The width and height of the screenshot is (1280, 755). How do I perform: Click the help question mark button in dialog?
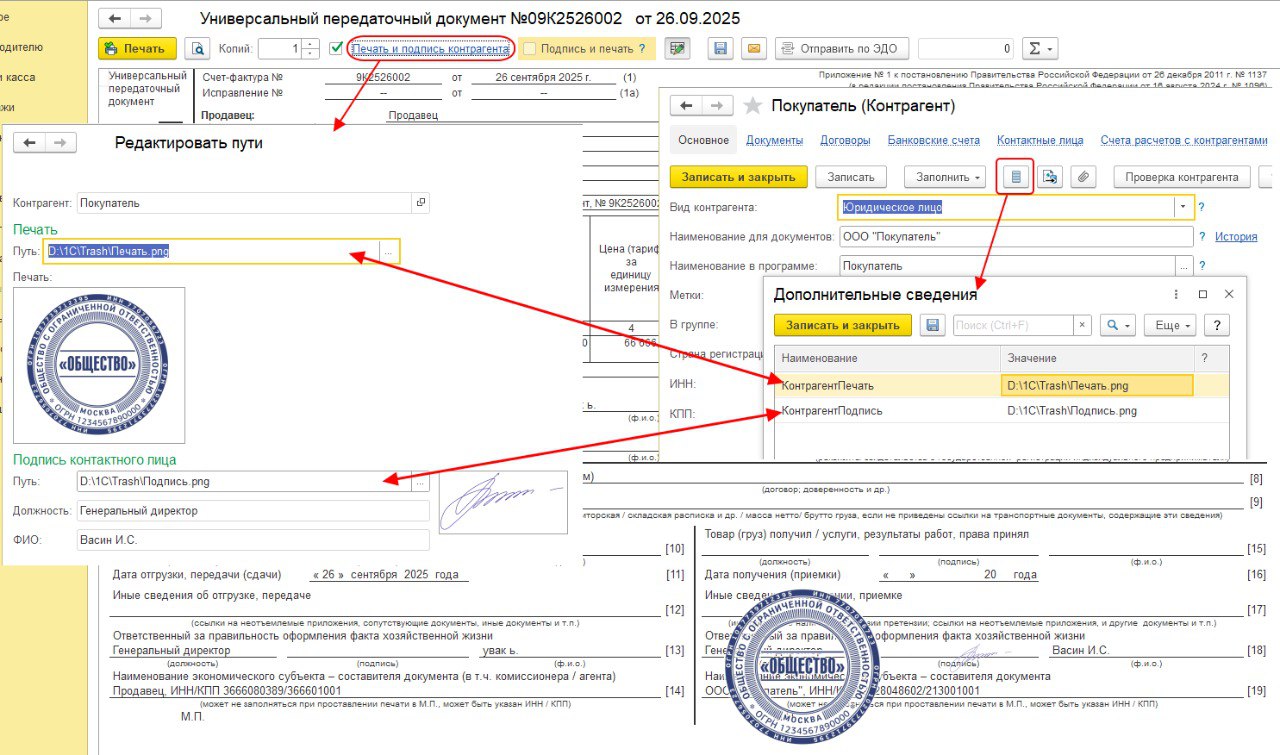[x=1216, y=325]
